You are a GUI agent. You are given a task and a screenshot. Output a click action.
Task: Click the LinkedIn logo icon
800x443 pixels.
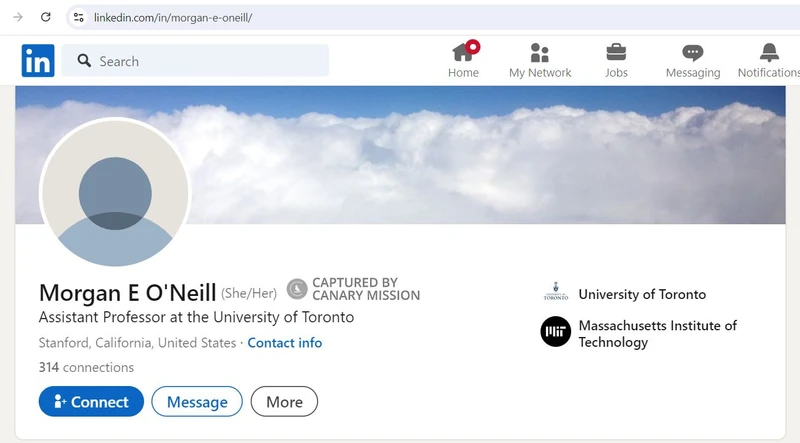click(x=38, y=61)
